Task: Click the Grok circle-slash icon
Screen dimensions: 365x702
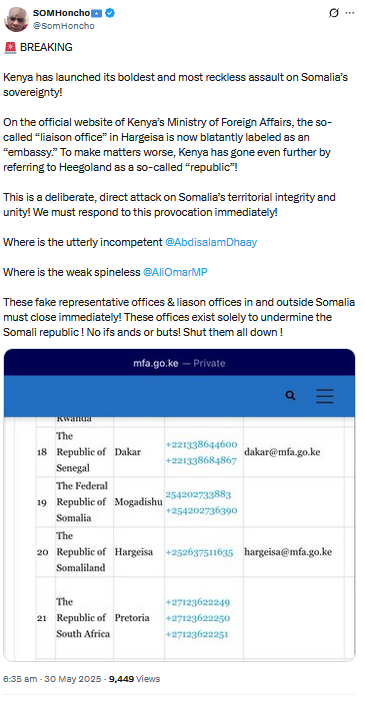Action: coord(334,13)
